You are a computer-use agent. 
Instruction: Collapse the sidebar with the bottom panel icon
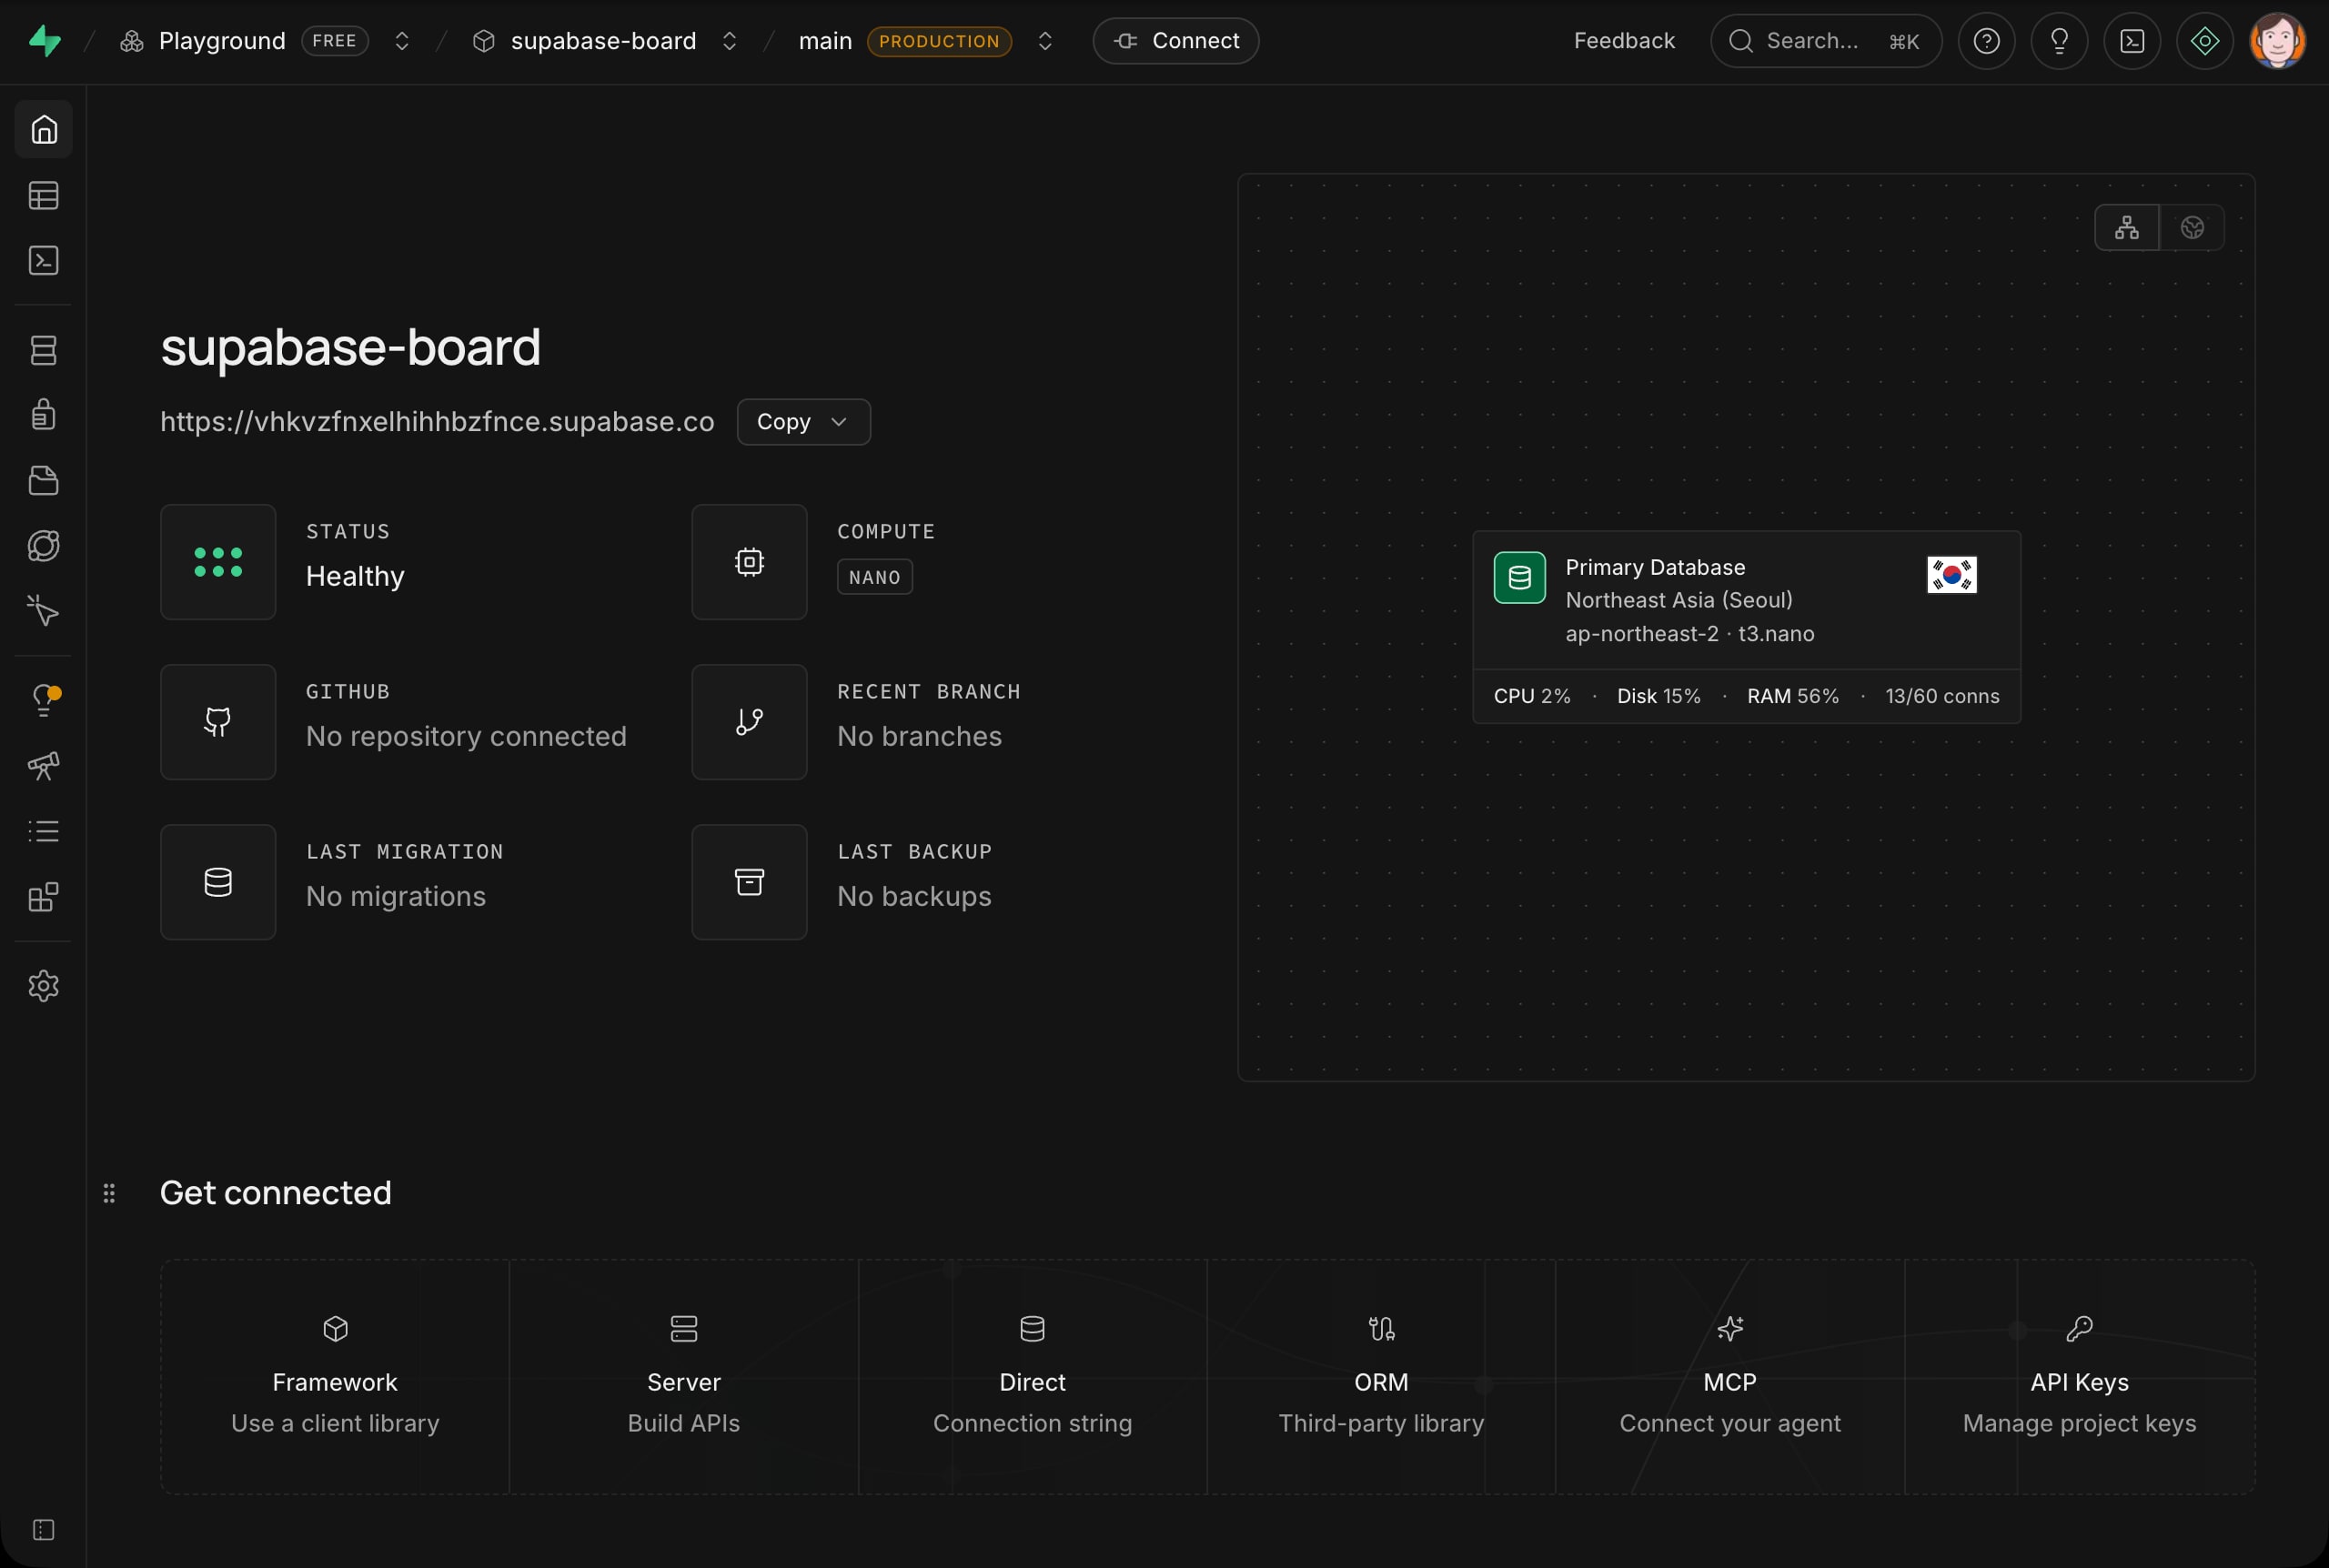[44, 1530]
